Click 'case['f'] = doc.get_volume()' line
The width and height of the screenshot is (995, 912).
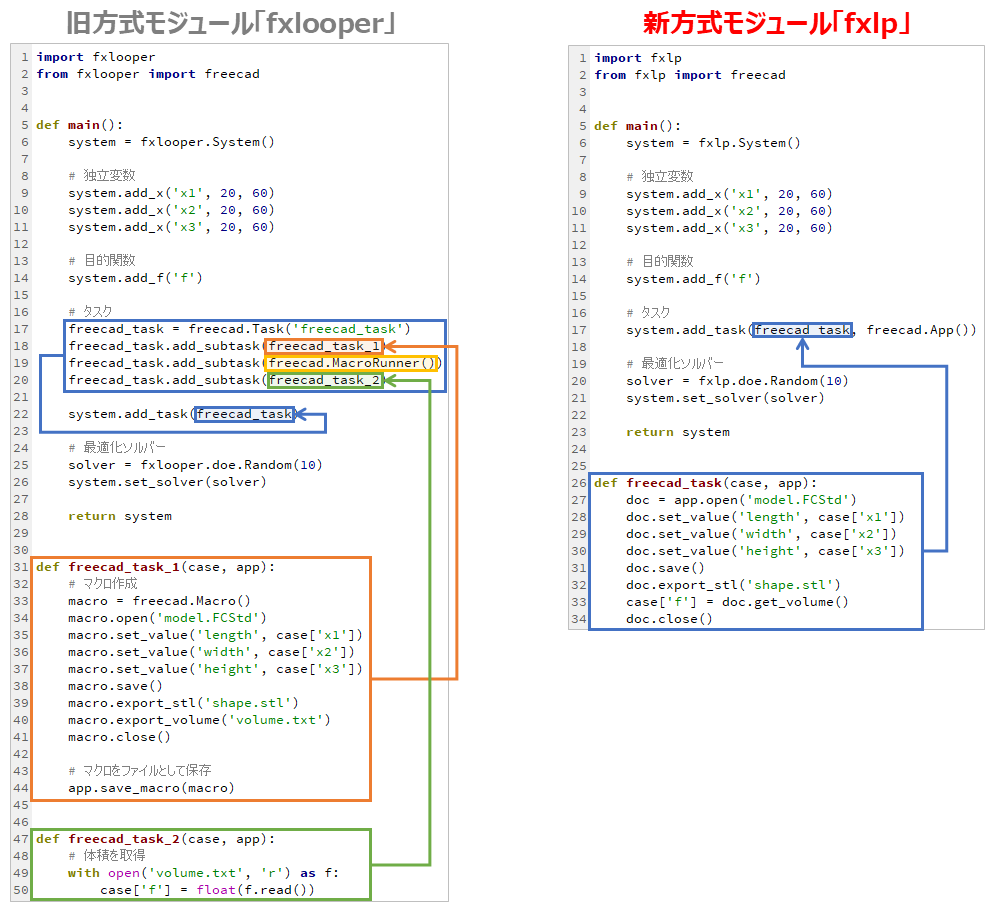737,601
